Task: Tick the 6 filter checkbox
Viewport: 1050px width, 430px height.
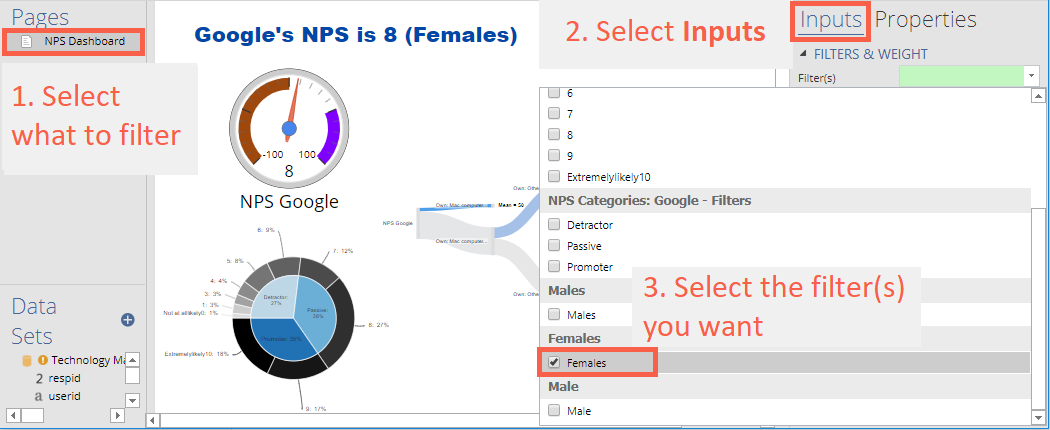Action: point(554,93)
